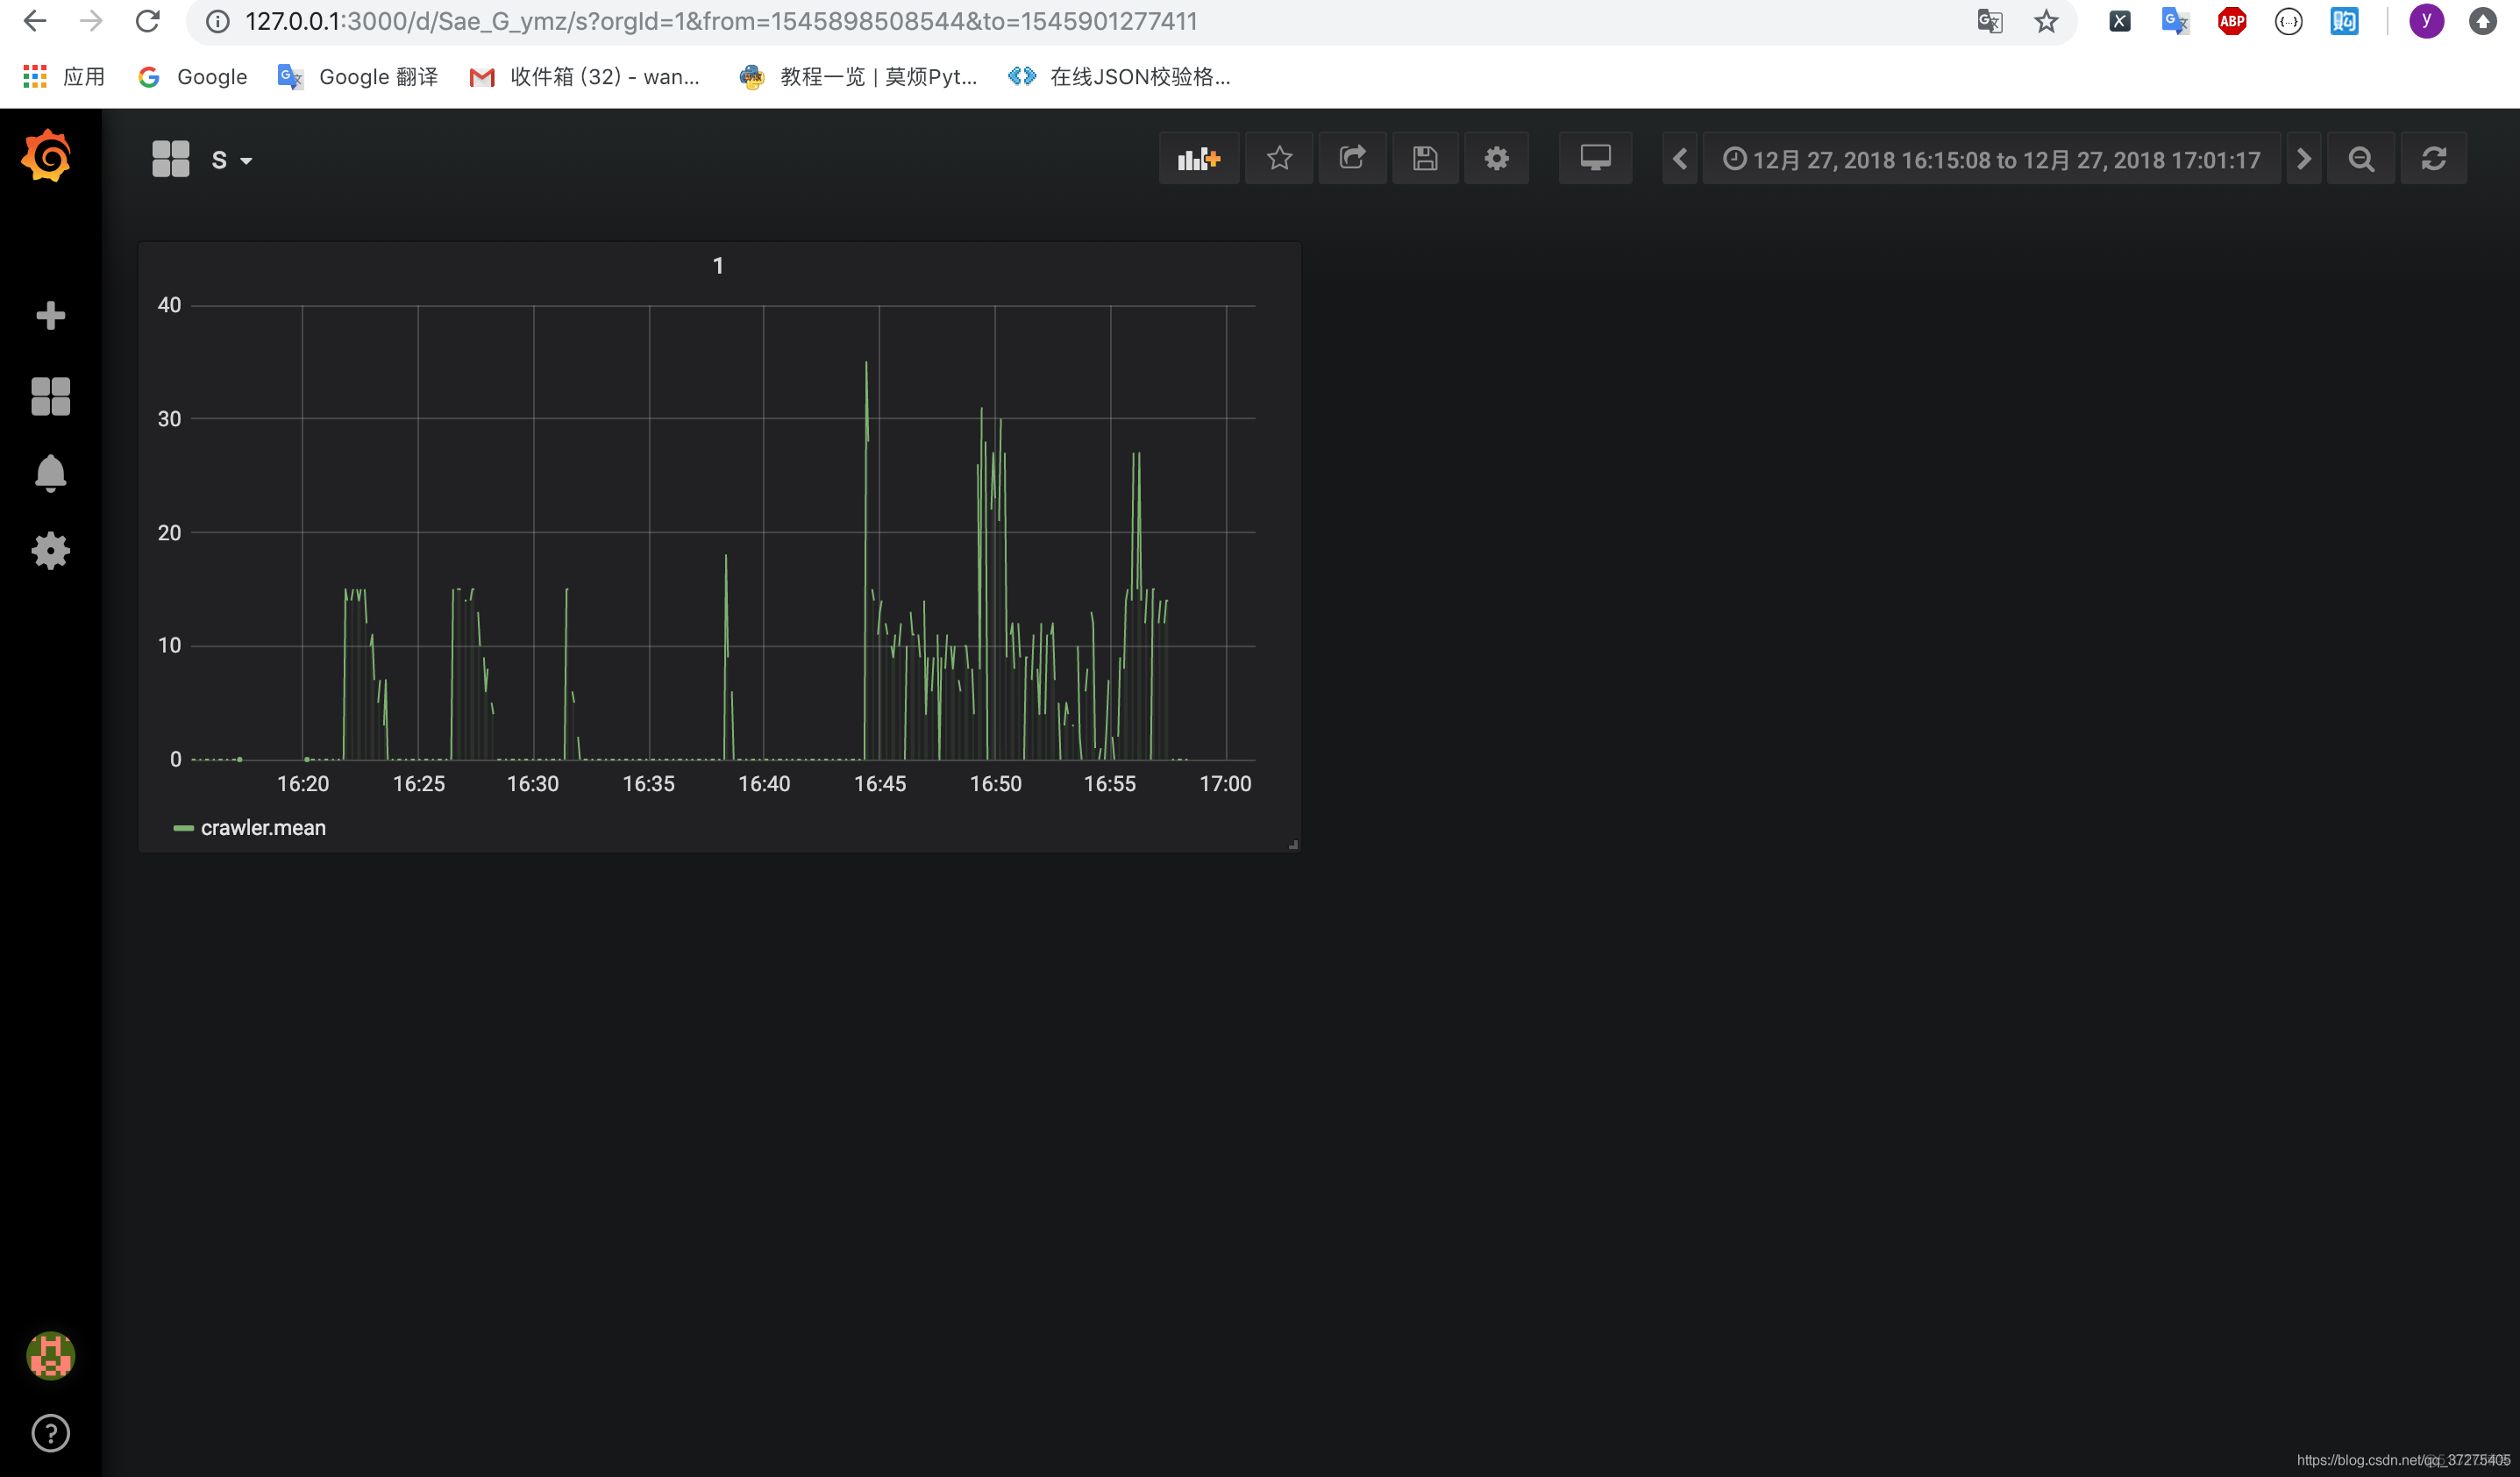Open the blue square extension icon
The height and width of the screenshot is (1477, 2520).
(2344, 21)
